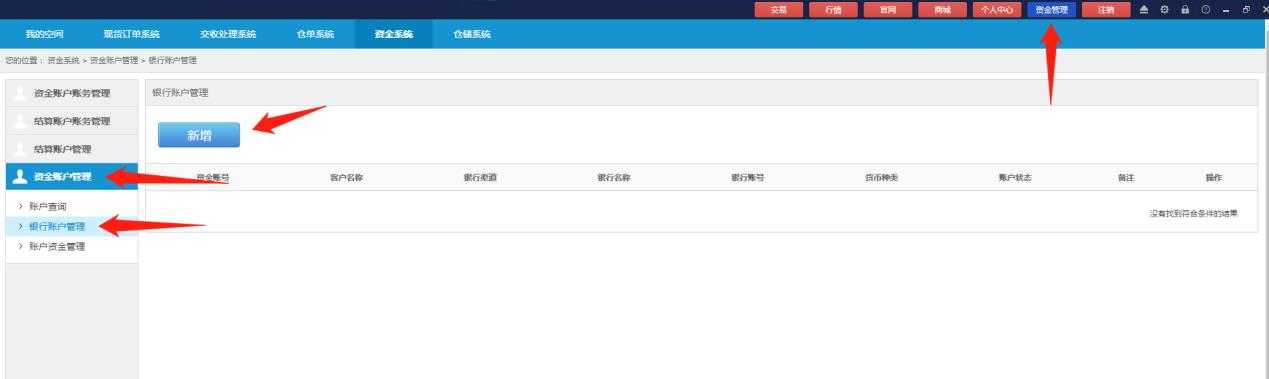
Task: Click the person icon beside 结算账户管理
Action: tap(20, 149)
